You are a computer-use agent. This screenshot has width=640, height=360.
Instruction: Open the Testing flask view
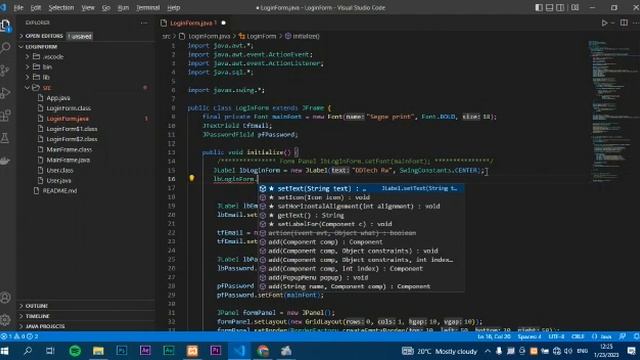(x=6, y=138)
